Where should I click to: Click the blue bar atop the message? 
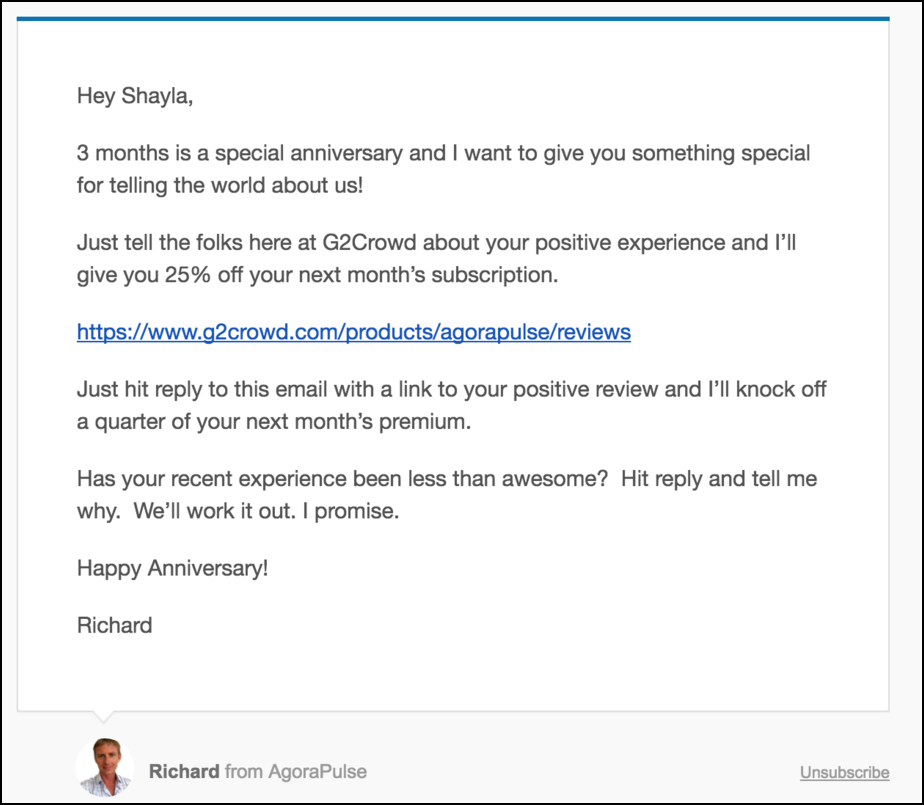(453, 19)
